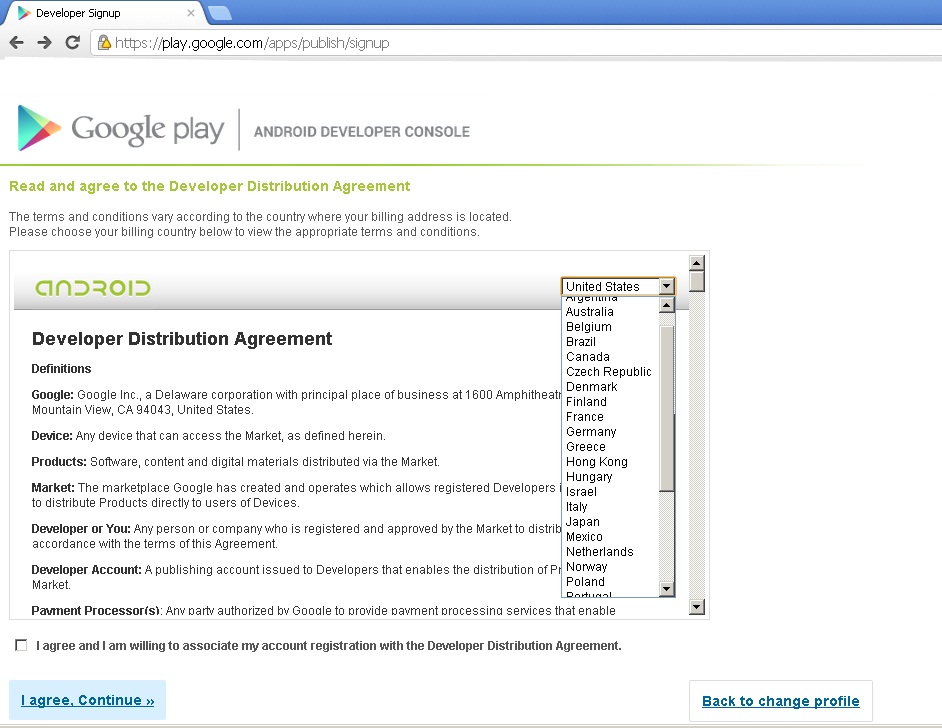Select Norway in the country list
Image resolution: width=942 pixels, height=728 pixels.
[x=610, y=567]
